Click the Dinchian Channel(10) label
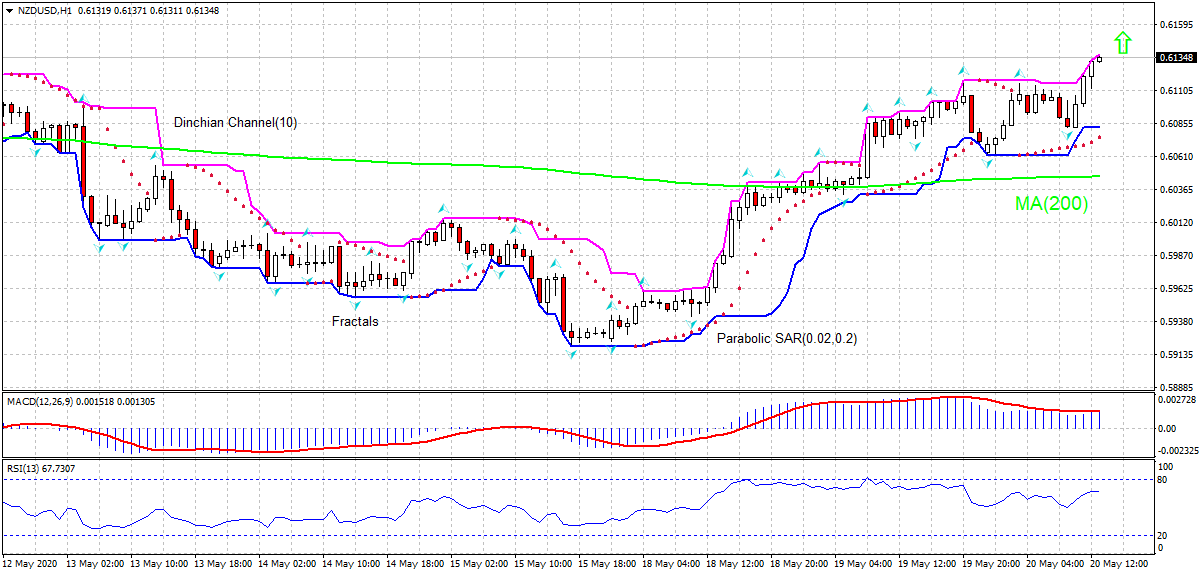 (235, 123)
